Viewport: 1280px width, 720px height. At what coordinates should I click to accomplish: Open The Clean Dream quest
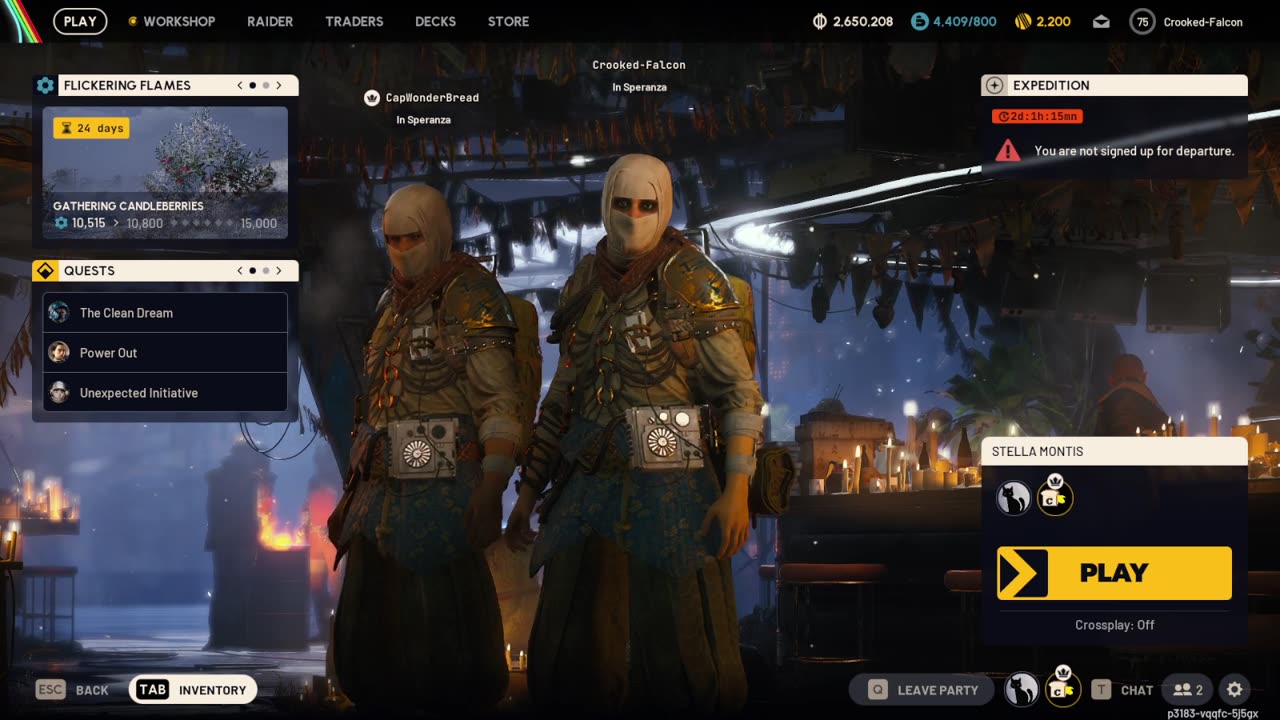point(165,313)
